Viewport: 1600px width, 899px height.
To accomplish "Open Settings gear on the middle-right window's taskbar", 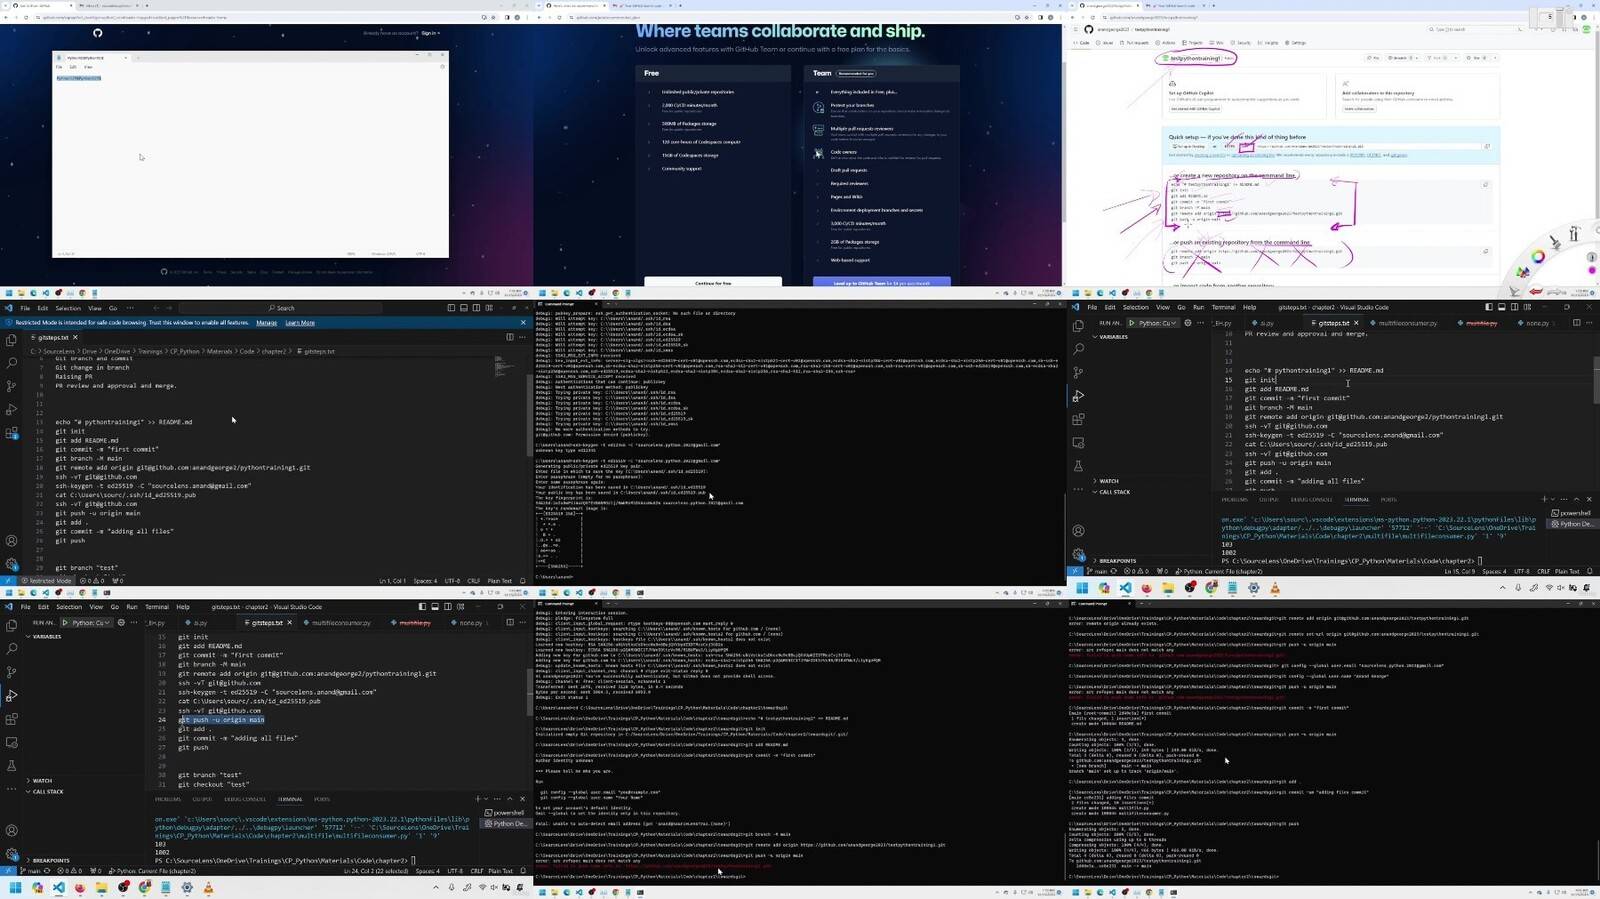I will coord(1254,588).
